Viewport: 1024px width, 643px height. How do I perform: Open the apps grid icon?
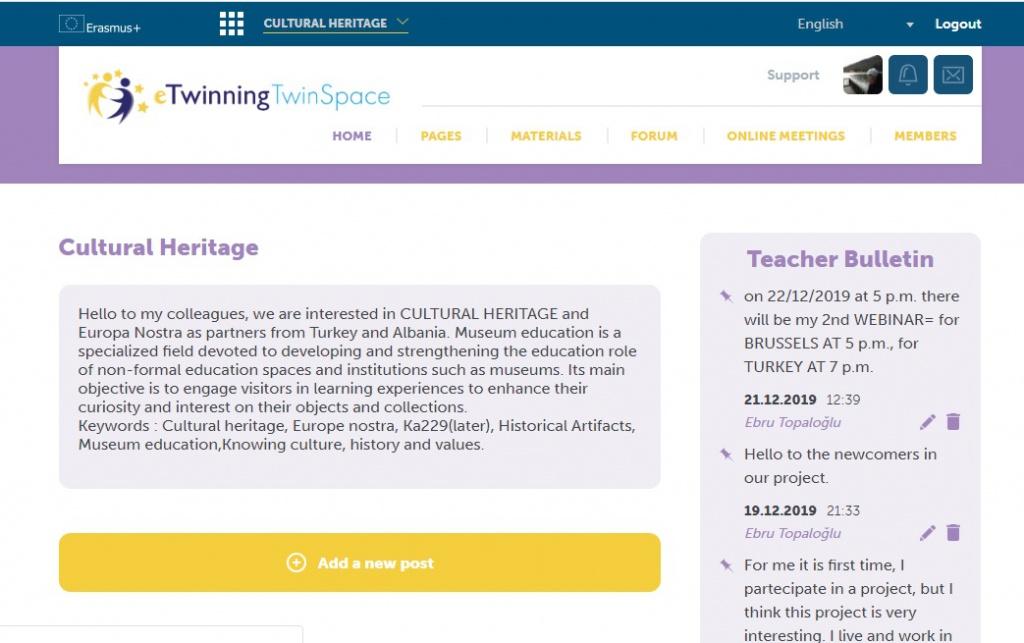[231, 24]
